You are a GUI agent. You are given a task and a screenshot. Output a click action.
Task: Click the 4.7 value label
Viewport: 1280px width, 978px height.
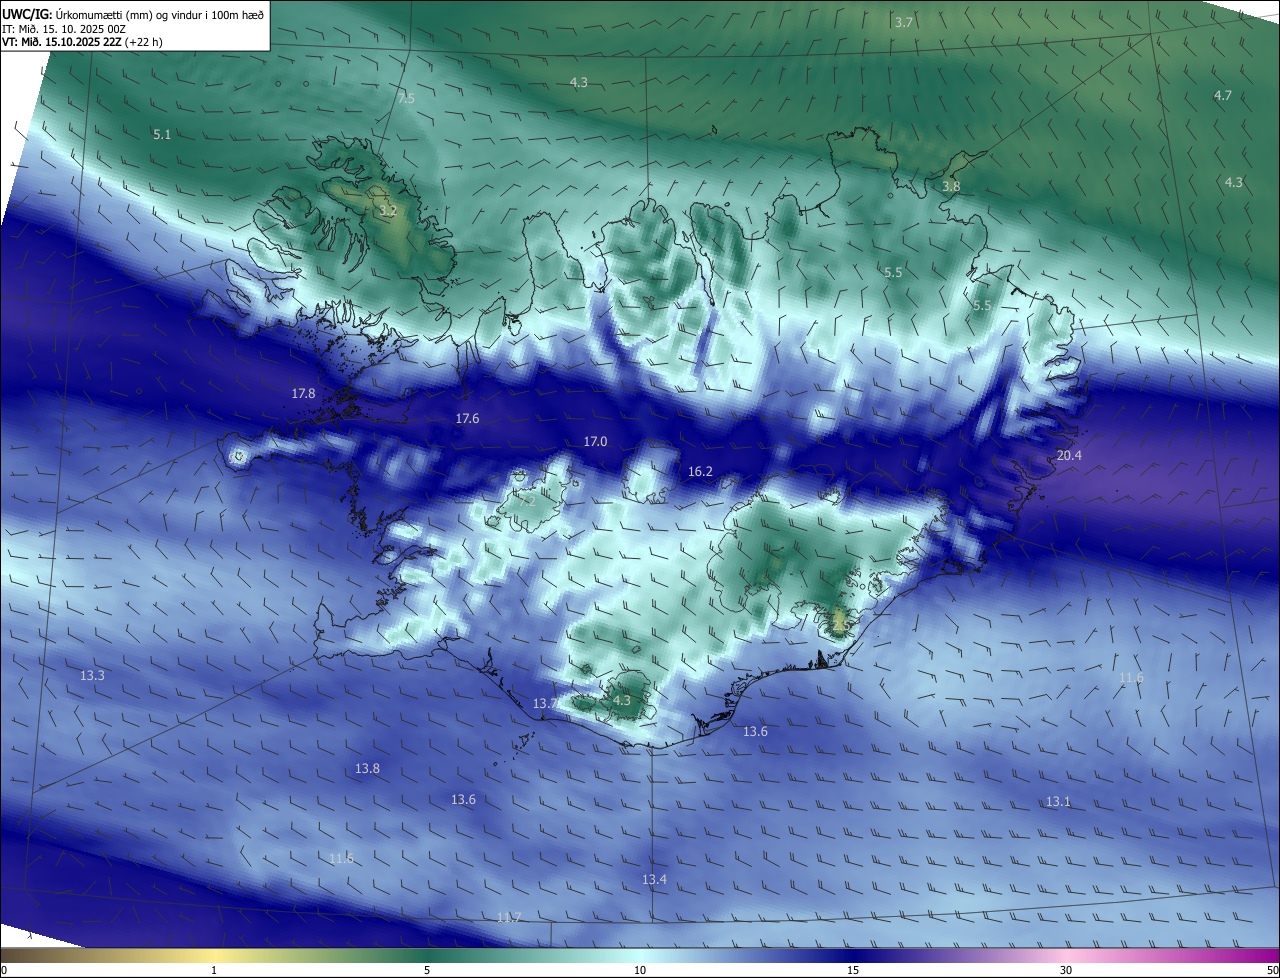[x=1222, y=95]
